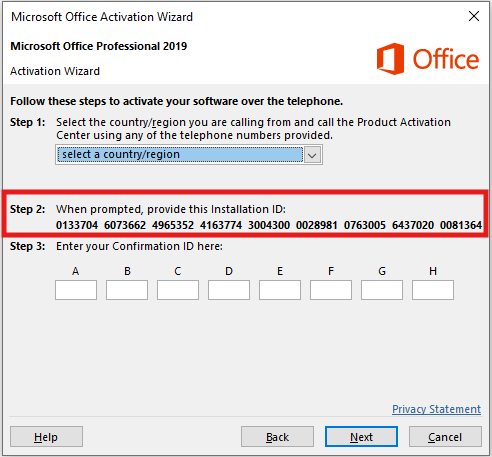Select Installation ID group 0081364
This screenshot has width=492, height=457.
click(x=461, y=225)
